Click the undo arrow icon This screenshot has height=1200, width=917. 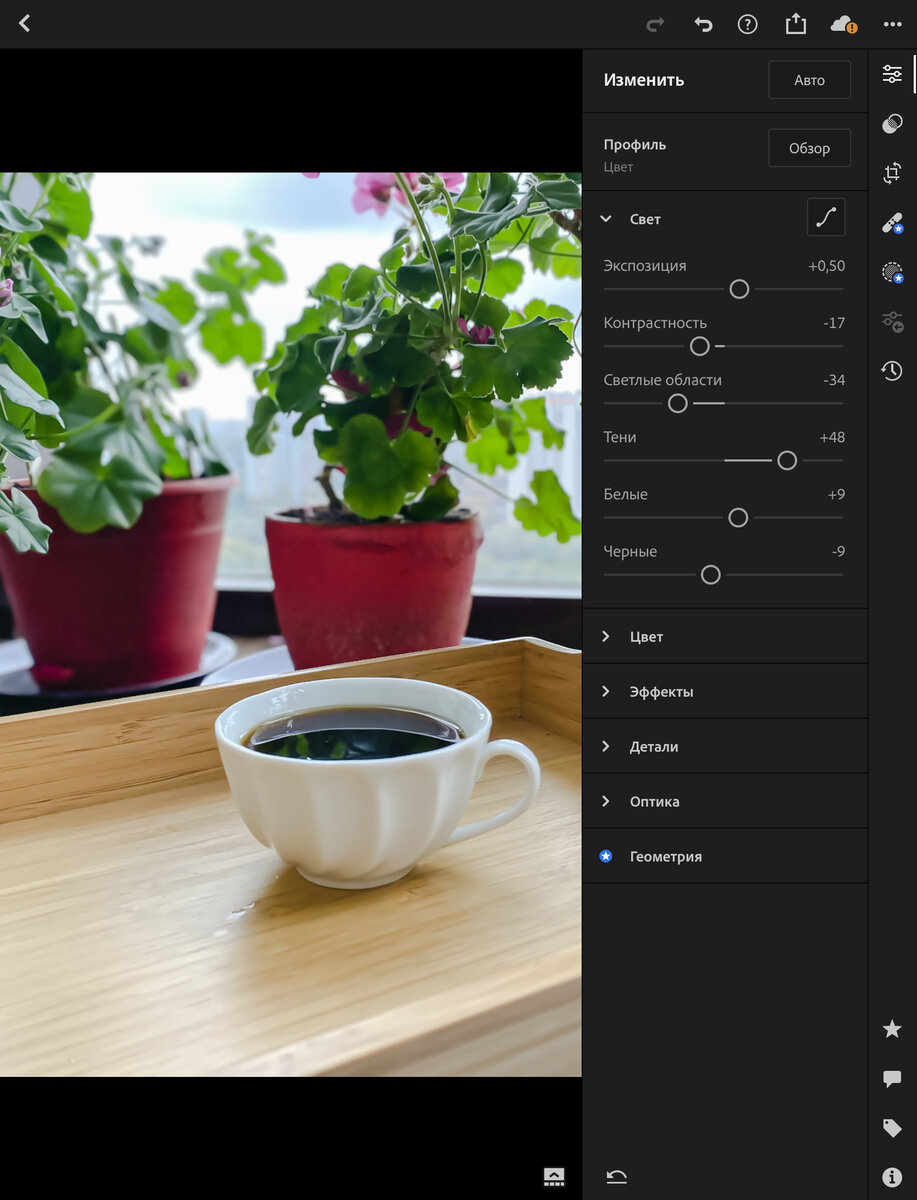pyautogui.click(x=703, y=24)
